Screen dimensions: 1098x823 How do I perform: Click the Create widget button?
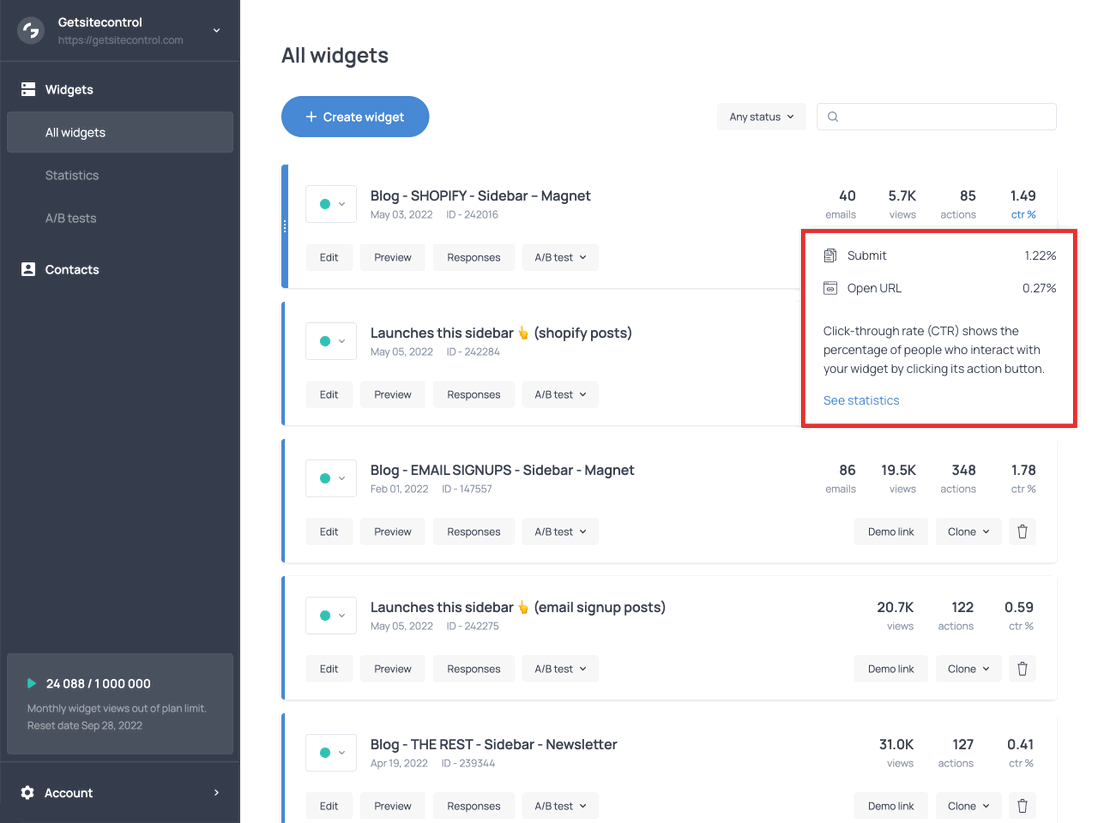355,116
